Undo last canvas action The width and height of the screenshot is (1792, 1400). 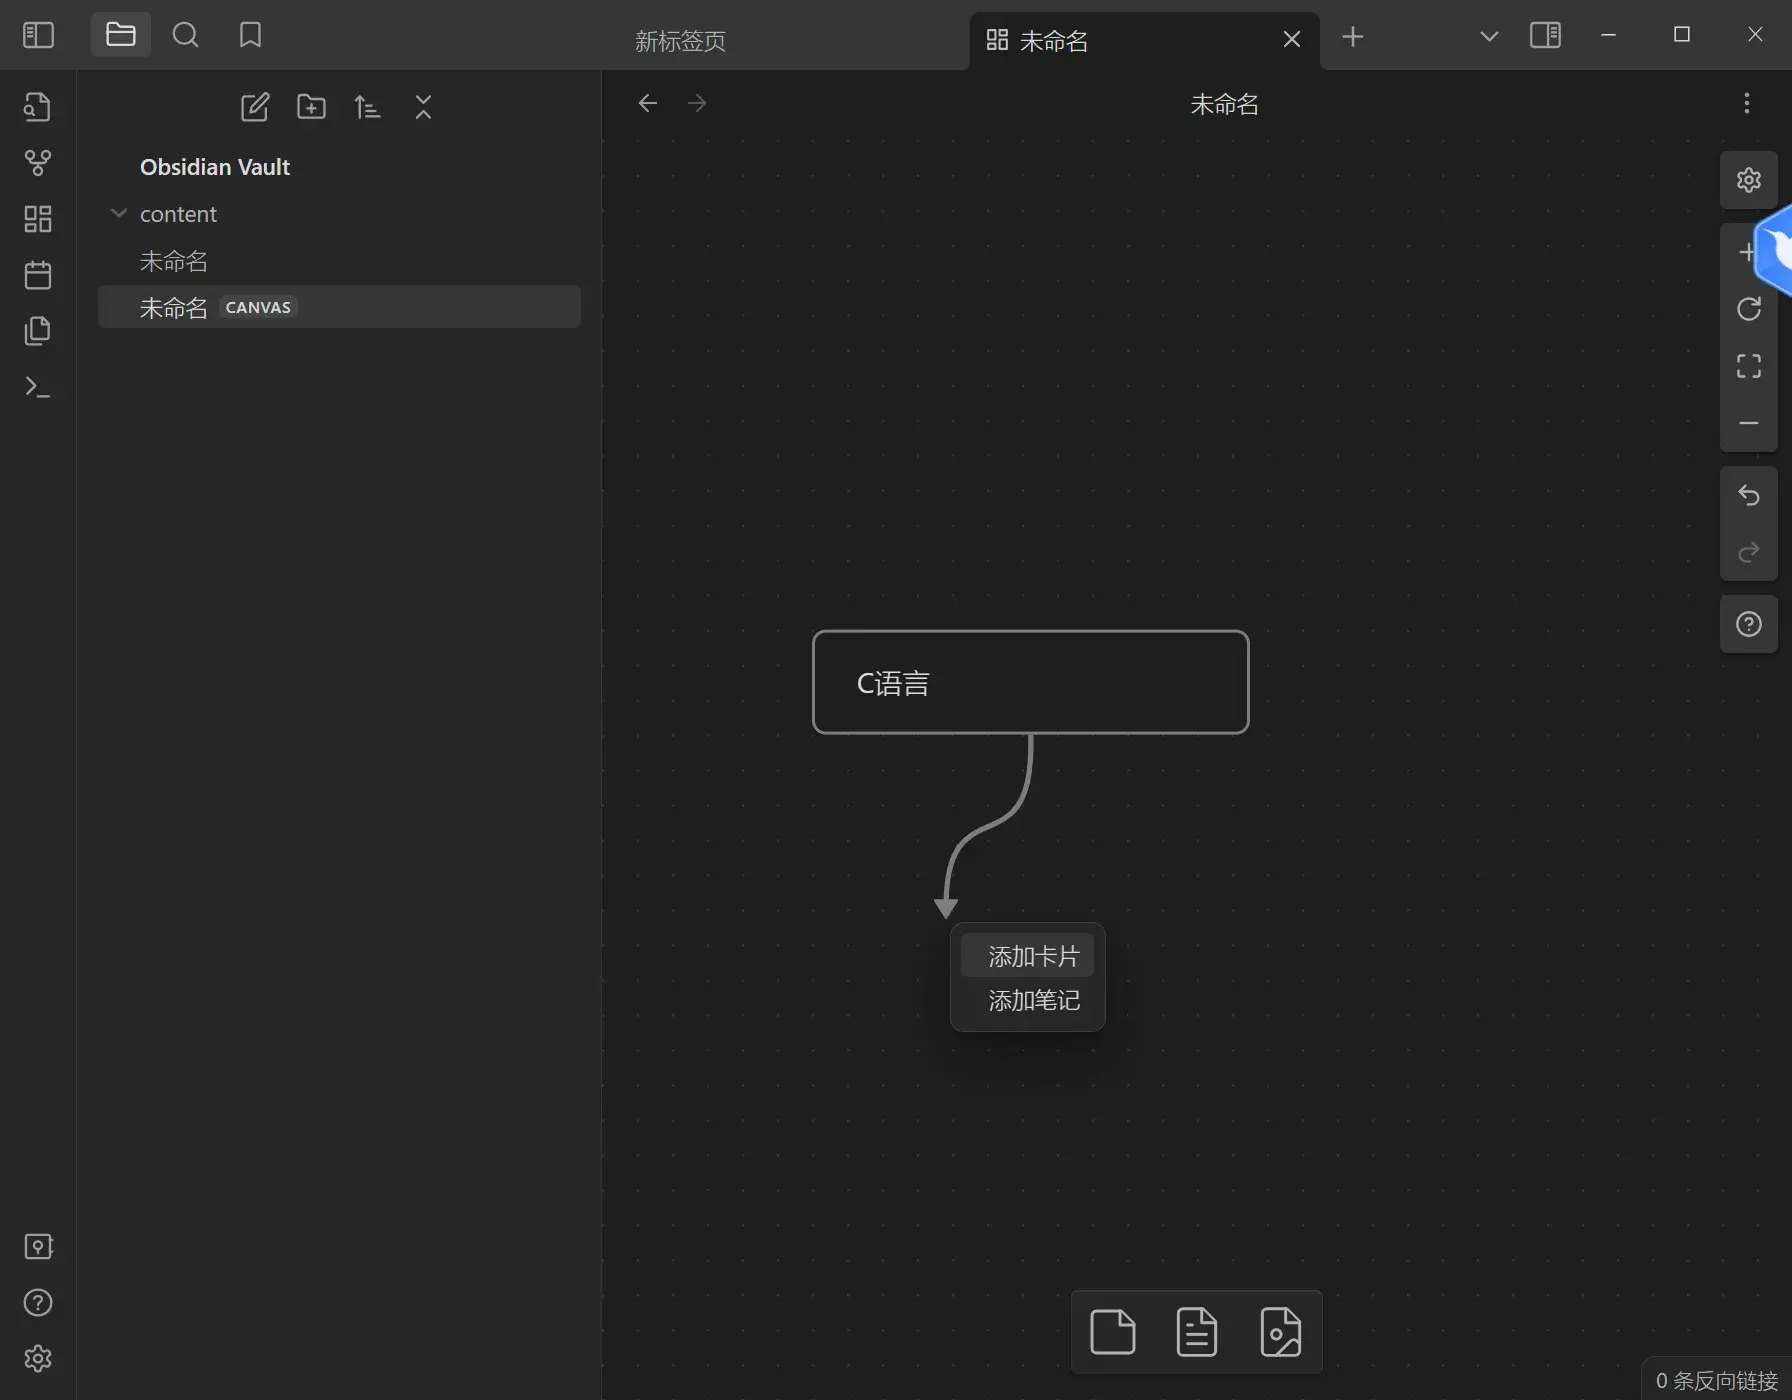(1749, 495)
